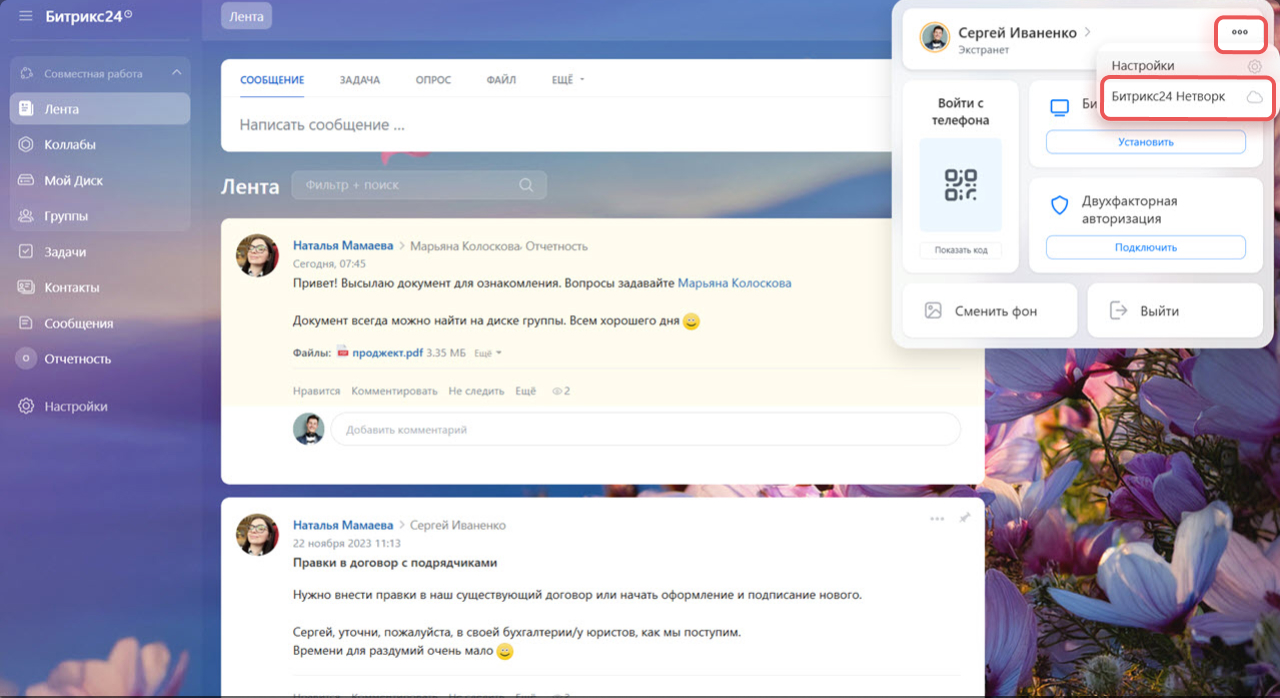Screen dimensions: 1280x698
Task: Click Подключить for two-factor authorization
Action: tap(1146, 247)
